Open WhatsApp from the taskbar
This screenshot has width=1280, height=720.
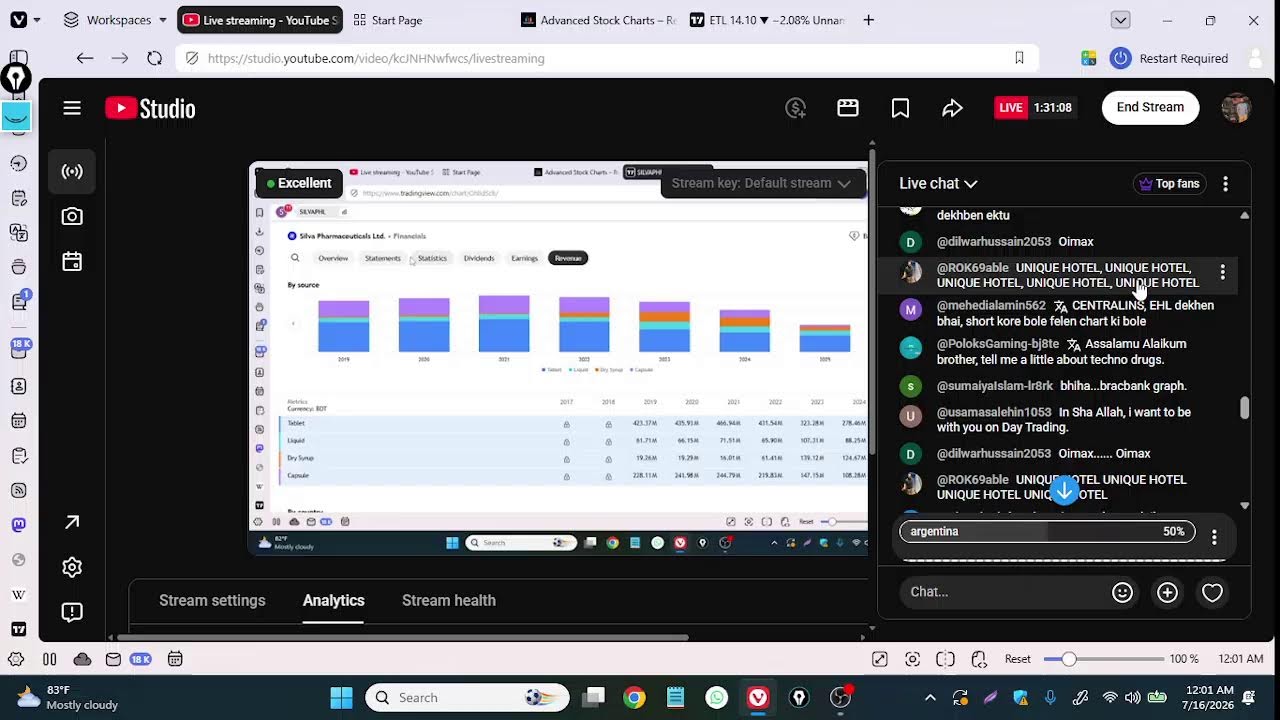[717, 698]
